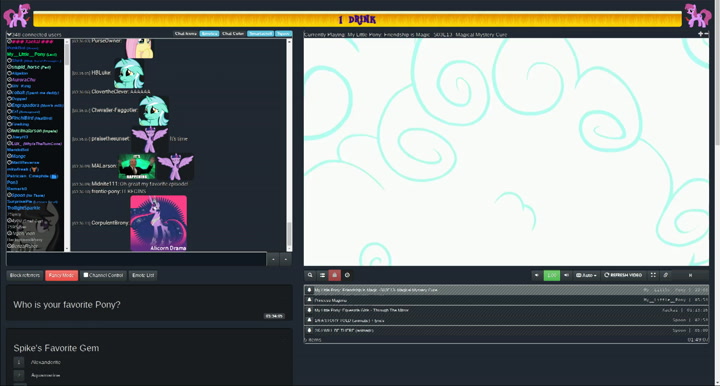Toggle the Smartscroll chat option

[260, 34]
